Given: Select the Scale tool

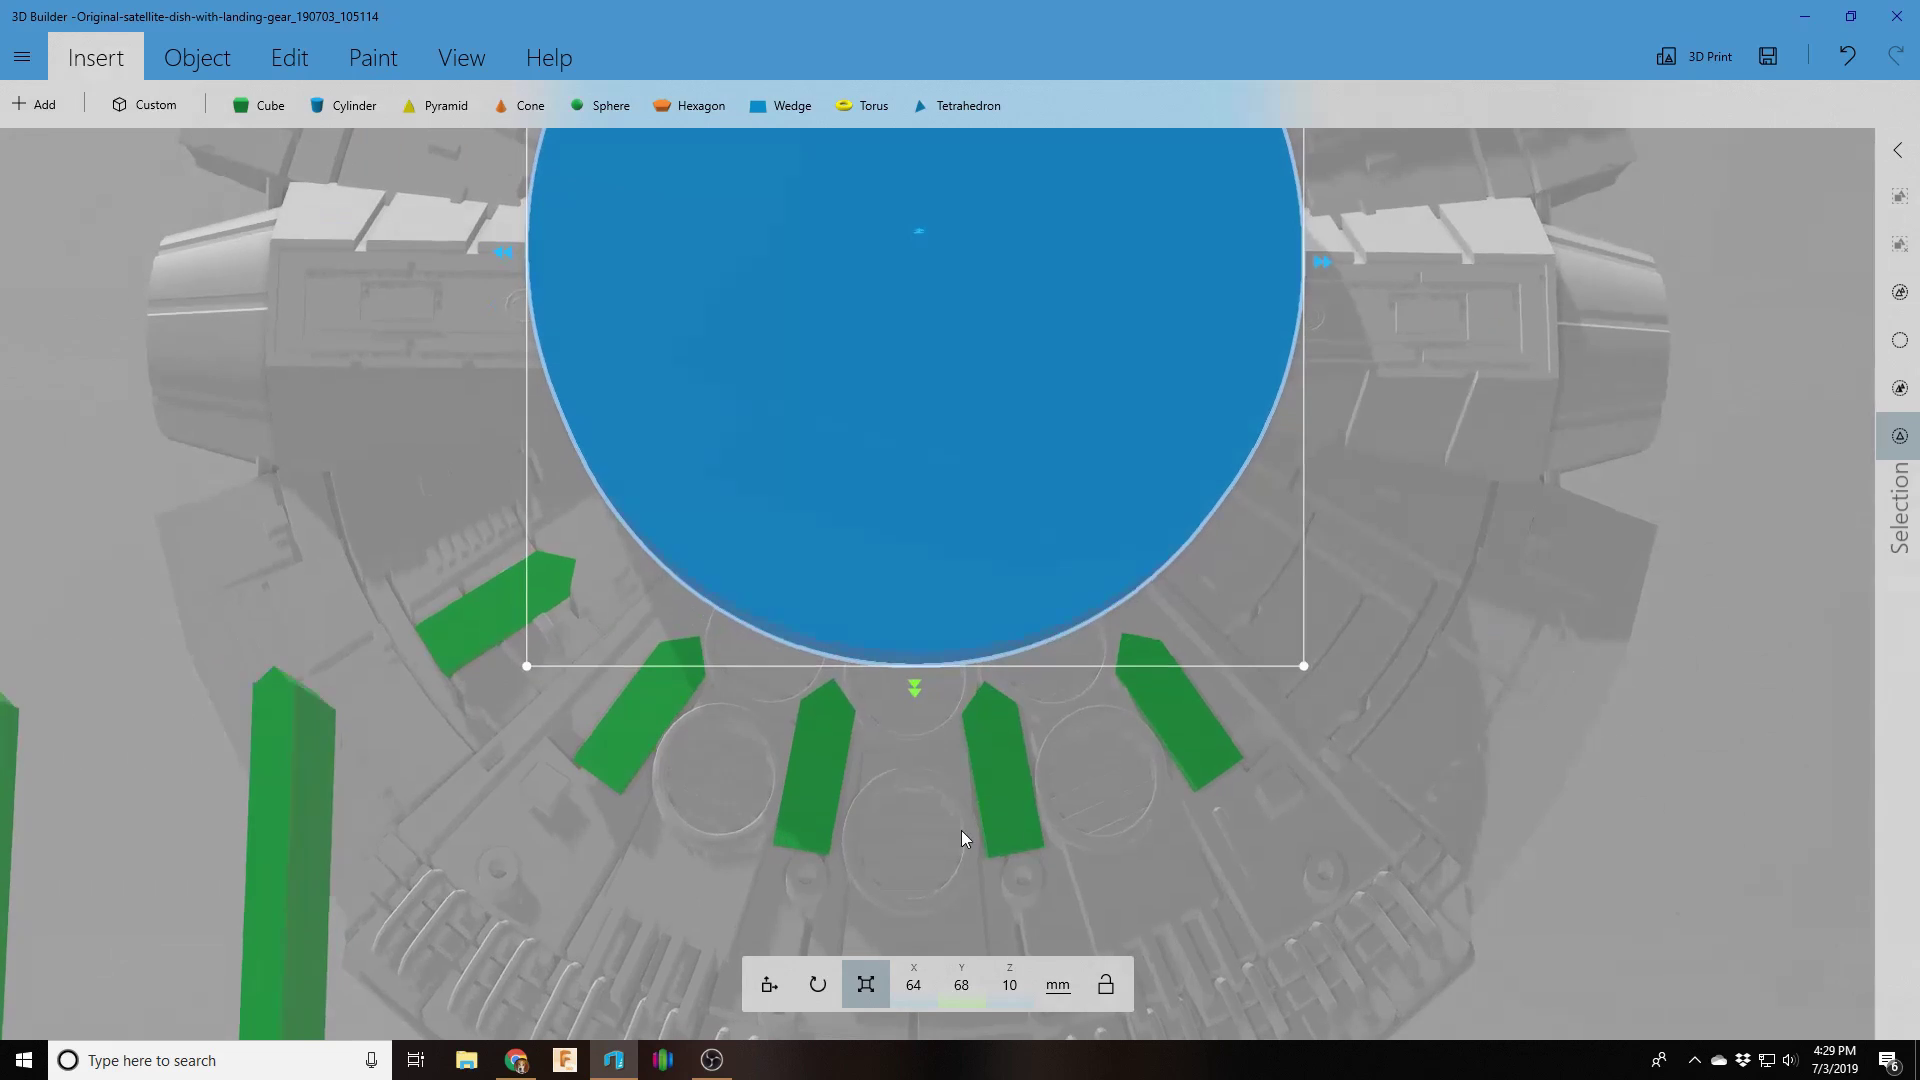Looking at the screenshot, I should 865,985.
